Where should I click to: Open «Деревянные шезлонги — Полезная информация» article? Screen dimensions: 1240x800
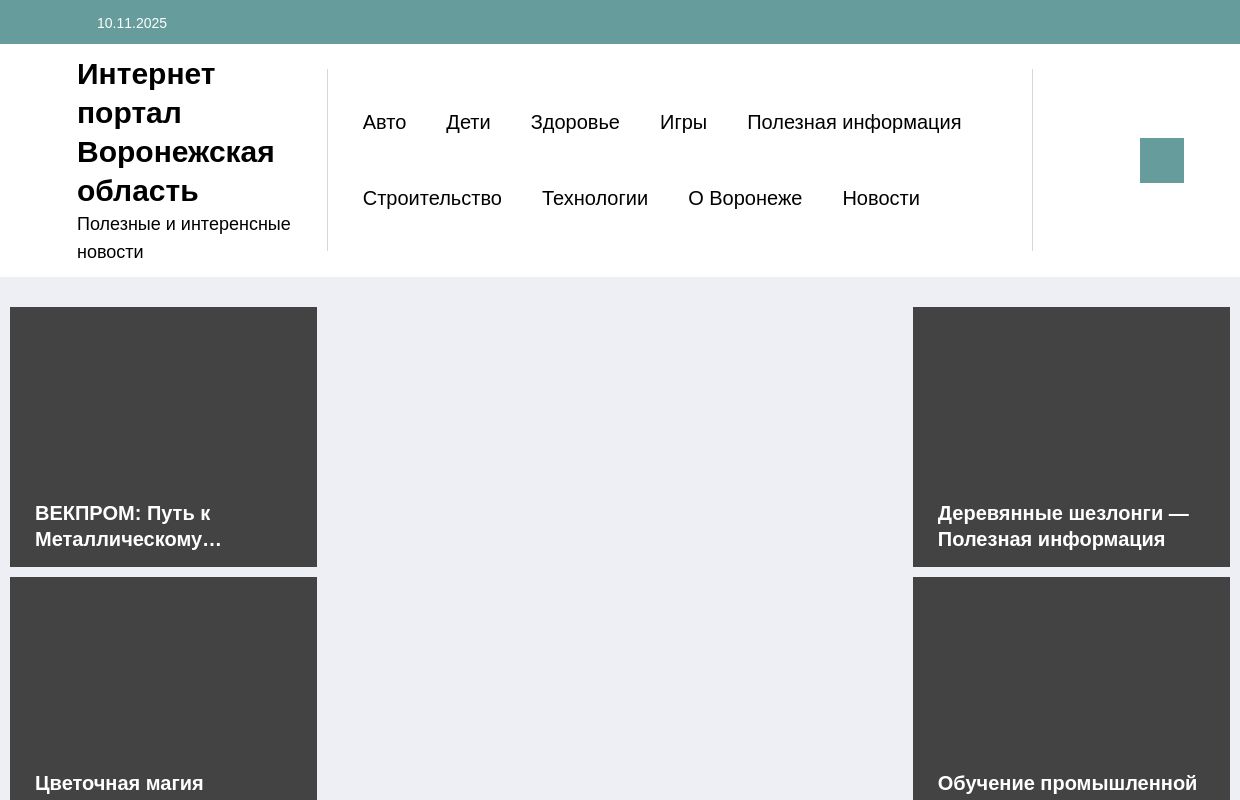(1063, 526)
